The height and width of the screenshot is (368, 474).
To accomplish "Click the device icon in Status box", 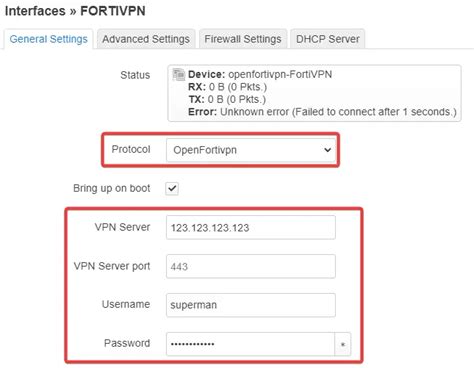I will pos(179,75).
